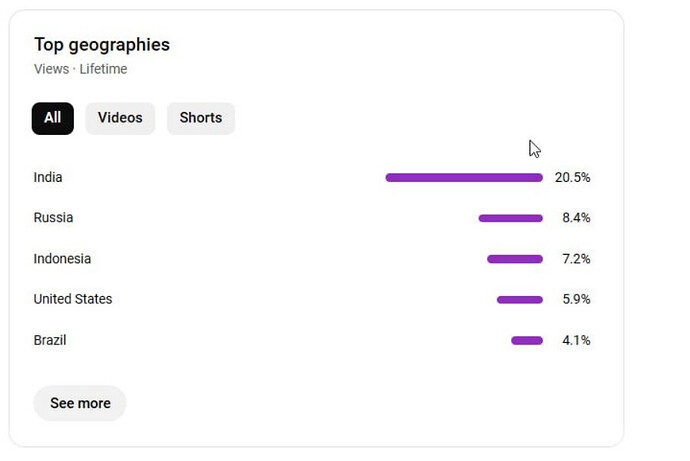Select the Russia country label
The image size is (690, 461).
[53, 218]
